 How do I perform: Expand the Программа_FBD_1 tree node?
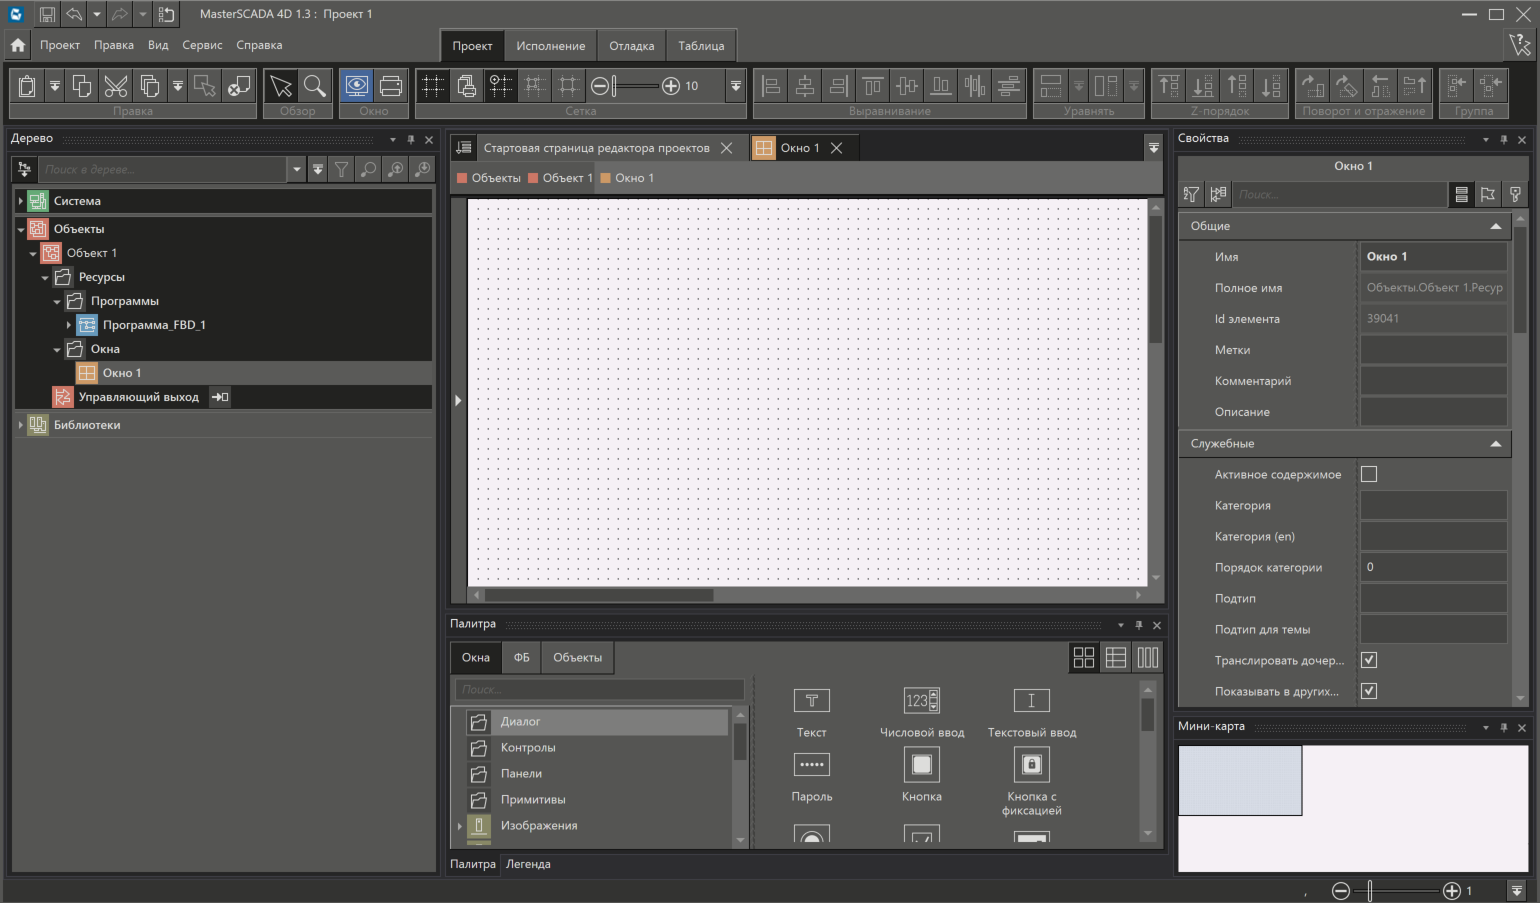pos(69,325)
